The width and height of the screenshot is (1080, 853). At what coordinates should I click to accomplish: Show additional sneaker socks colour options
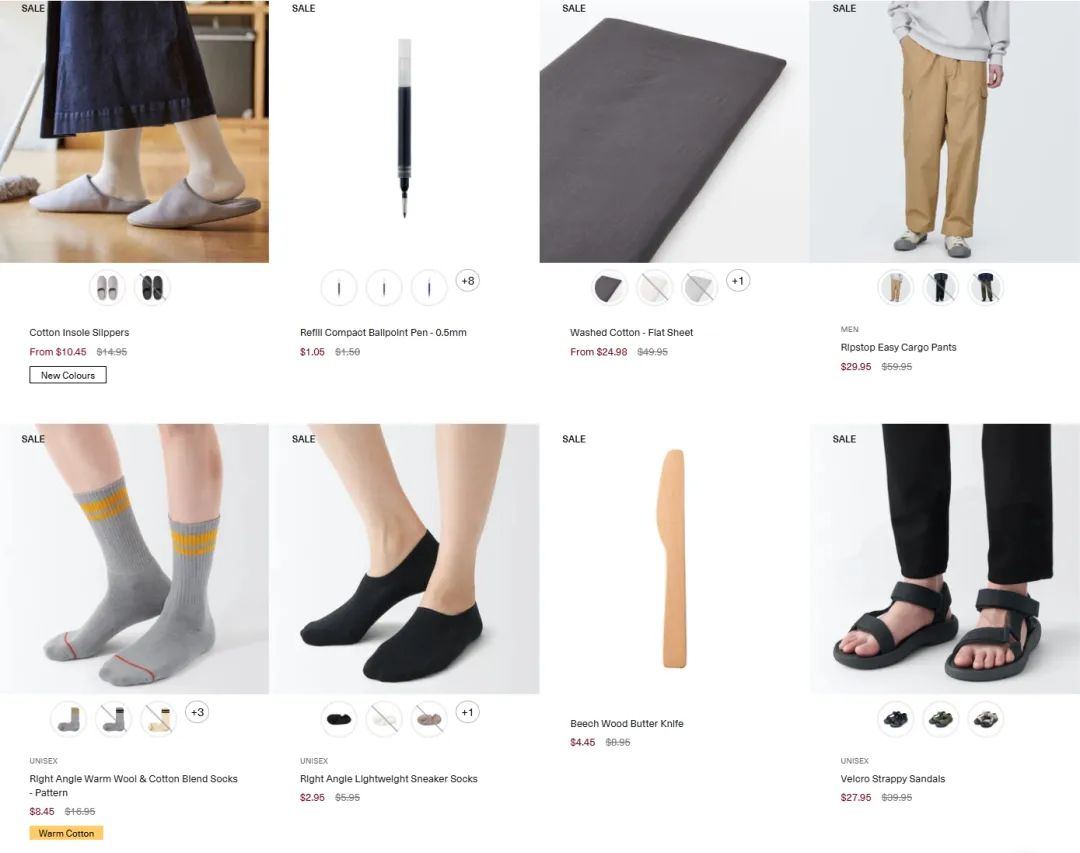468,712
